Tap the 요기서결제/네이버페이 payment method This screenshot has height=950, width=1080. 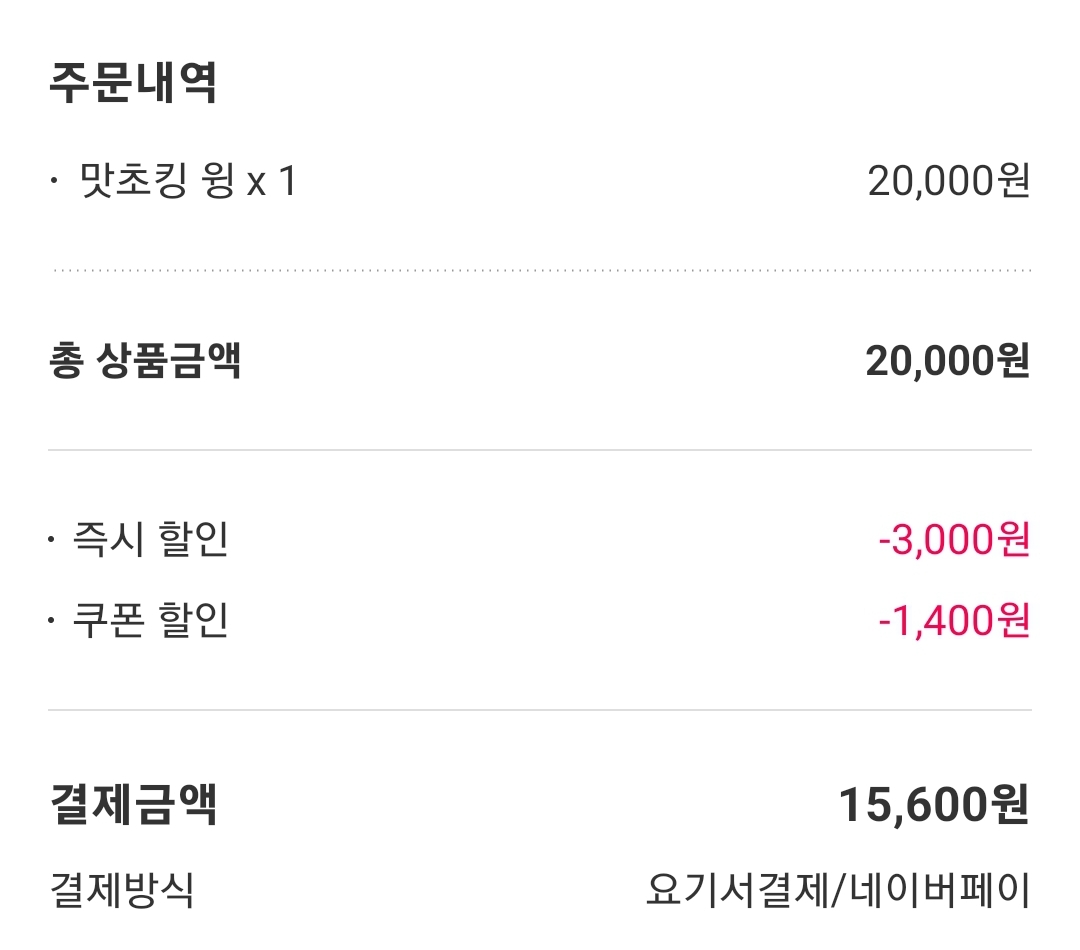coord(837,889)
